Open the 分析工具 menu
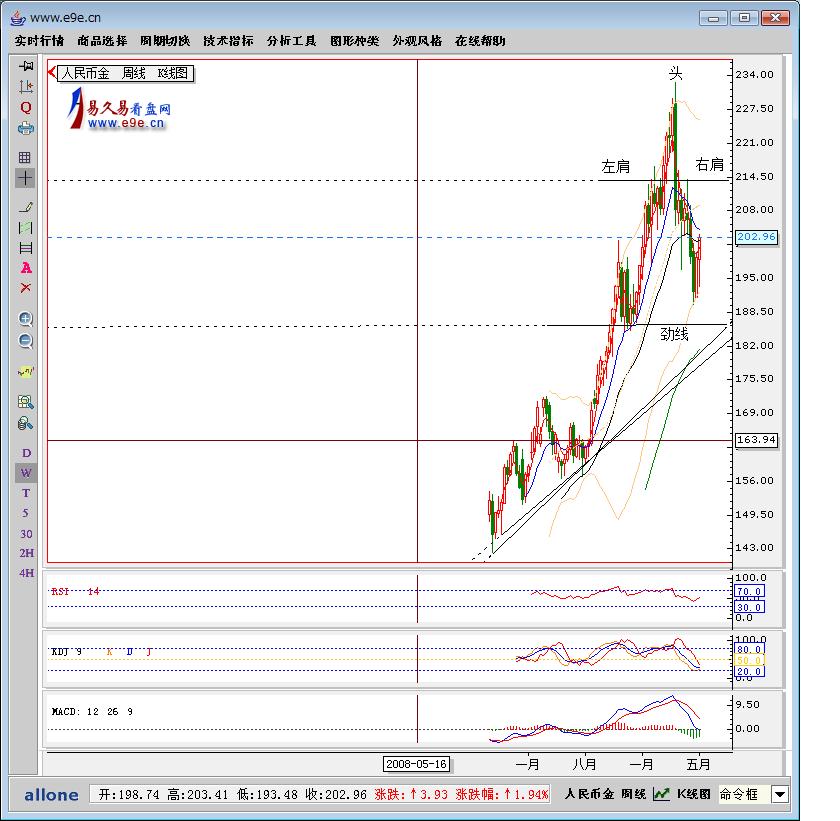Viewport: 840px width, 821px height. [x=291, y=41]
